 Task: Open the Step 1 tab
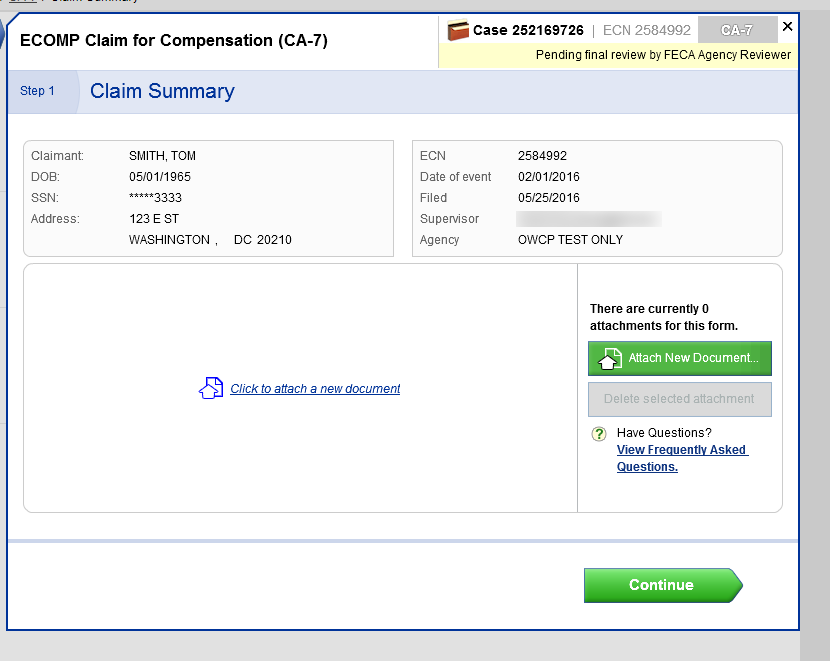[38, 91]
